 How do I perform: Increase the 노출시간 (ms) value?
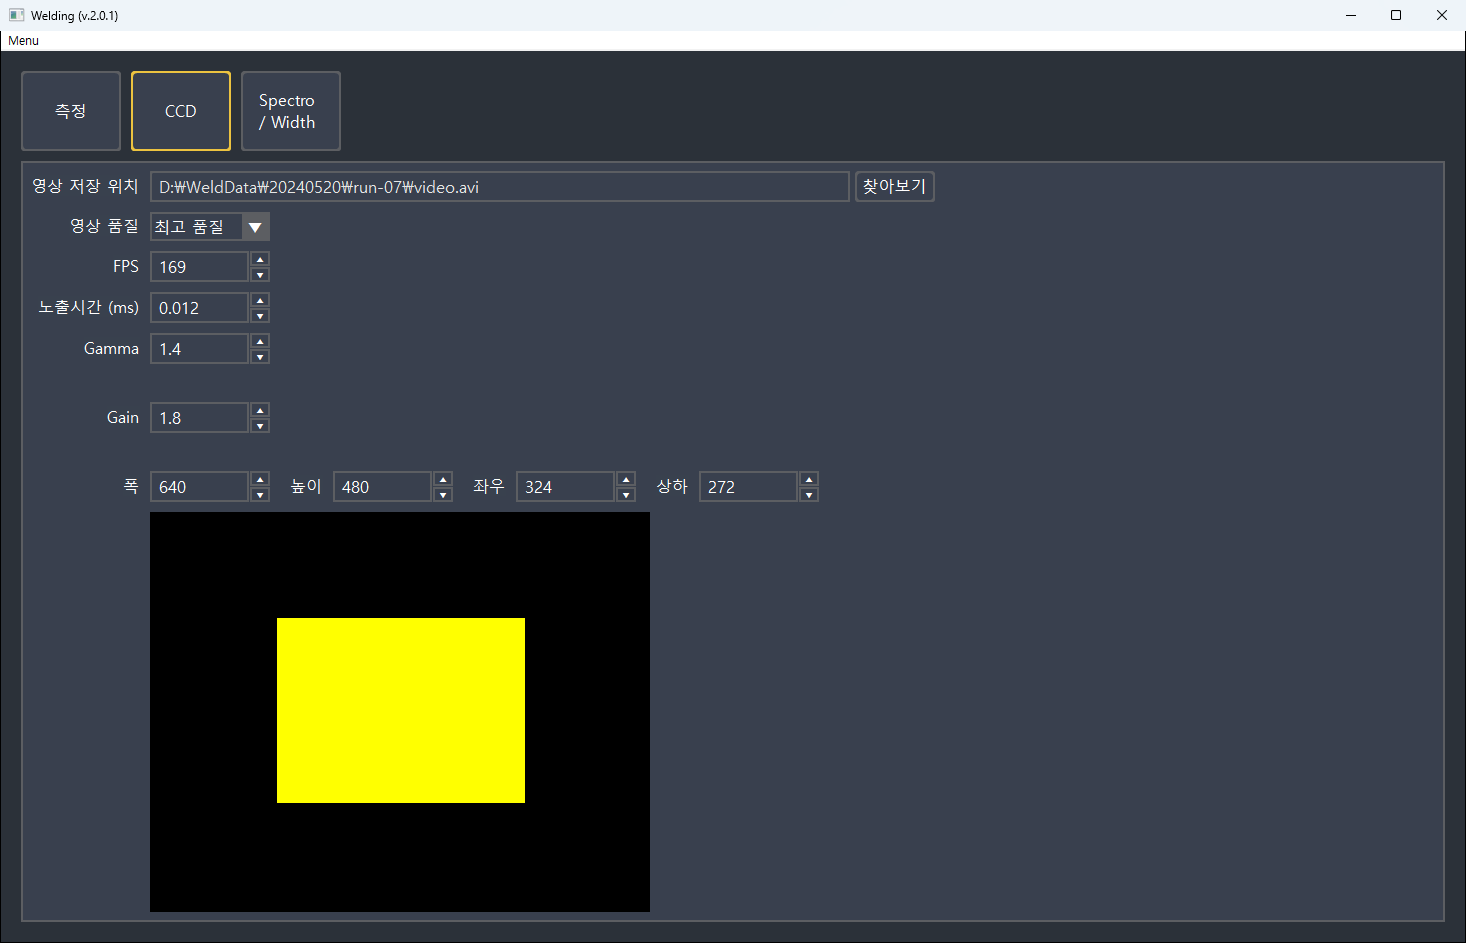260,301
